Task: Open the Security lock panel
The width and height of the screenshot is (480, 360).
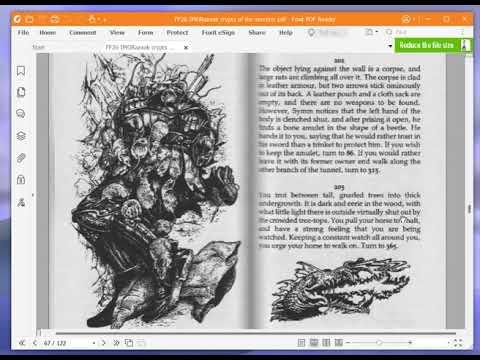Action: click(21, 180)
